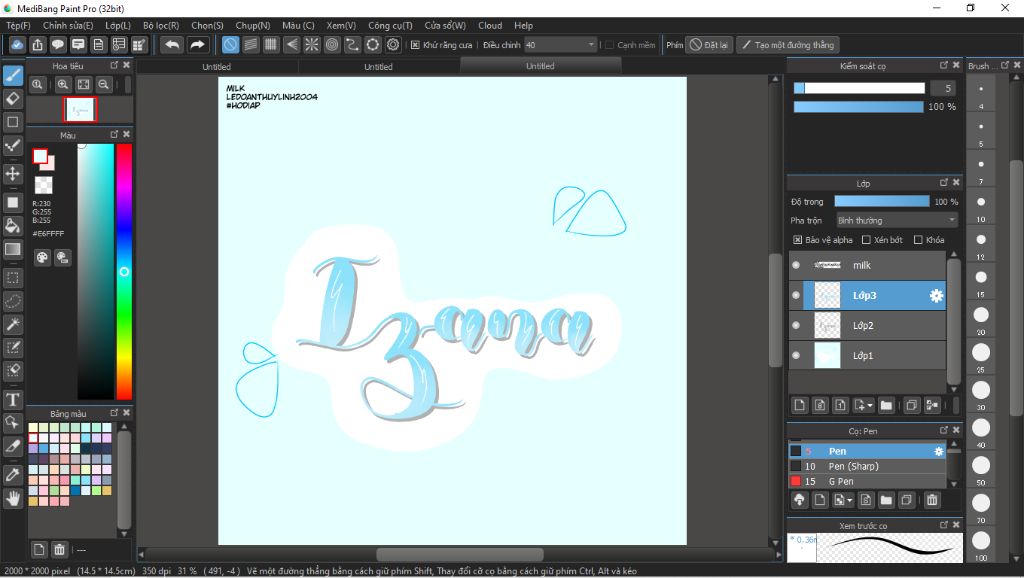This screenshot has width=1024, height=578.
Task: Open the Điều chỉnh correction value dropdown
Action: [x=560, y=45]
